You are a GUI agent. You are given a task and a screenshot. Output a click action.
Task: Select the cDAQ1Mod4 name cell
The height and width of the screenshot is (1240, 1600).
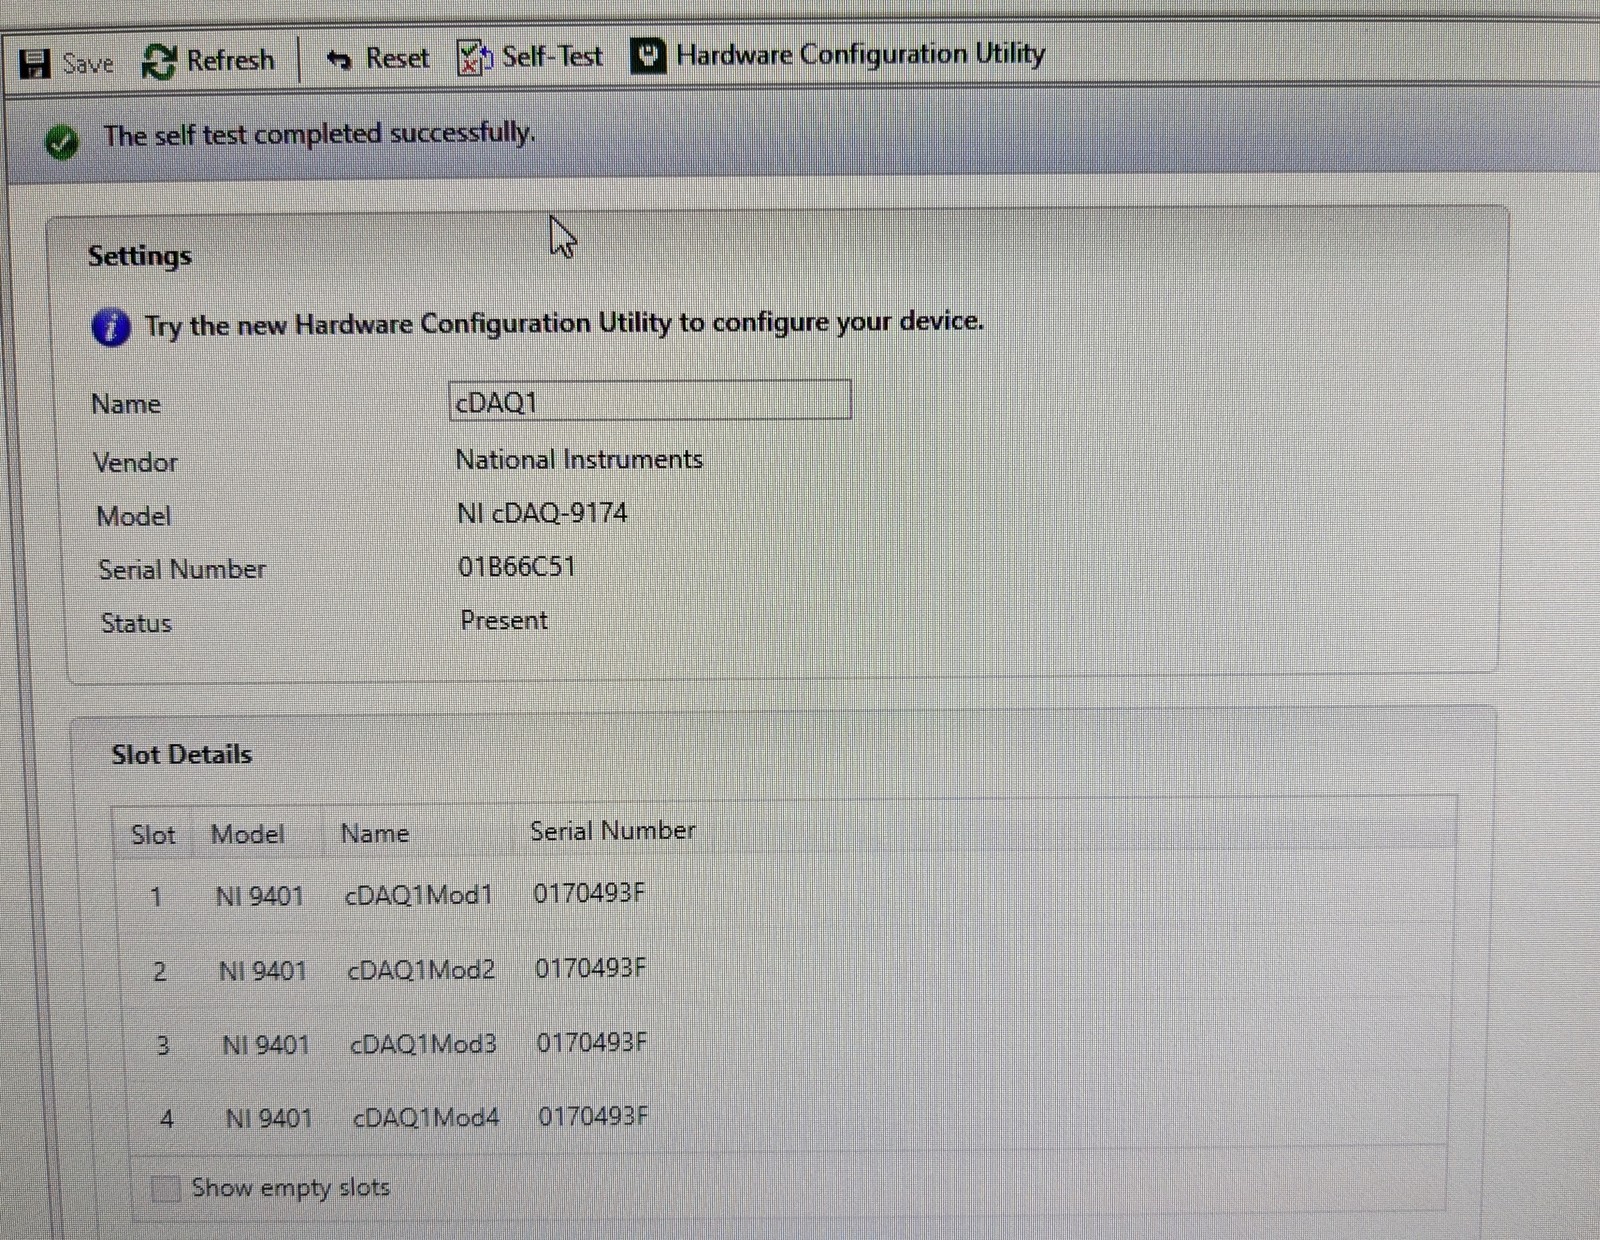[426, 1118]
